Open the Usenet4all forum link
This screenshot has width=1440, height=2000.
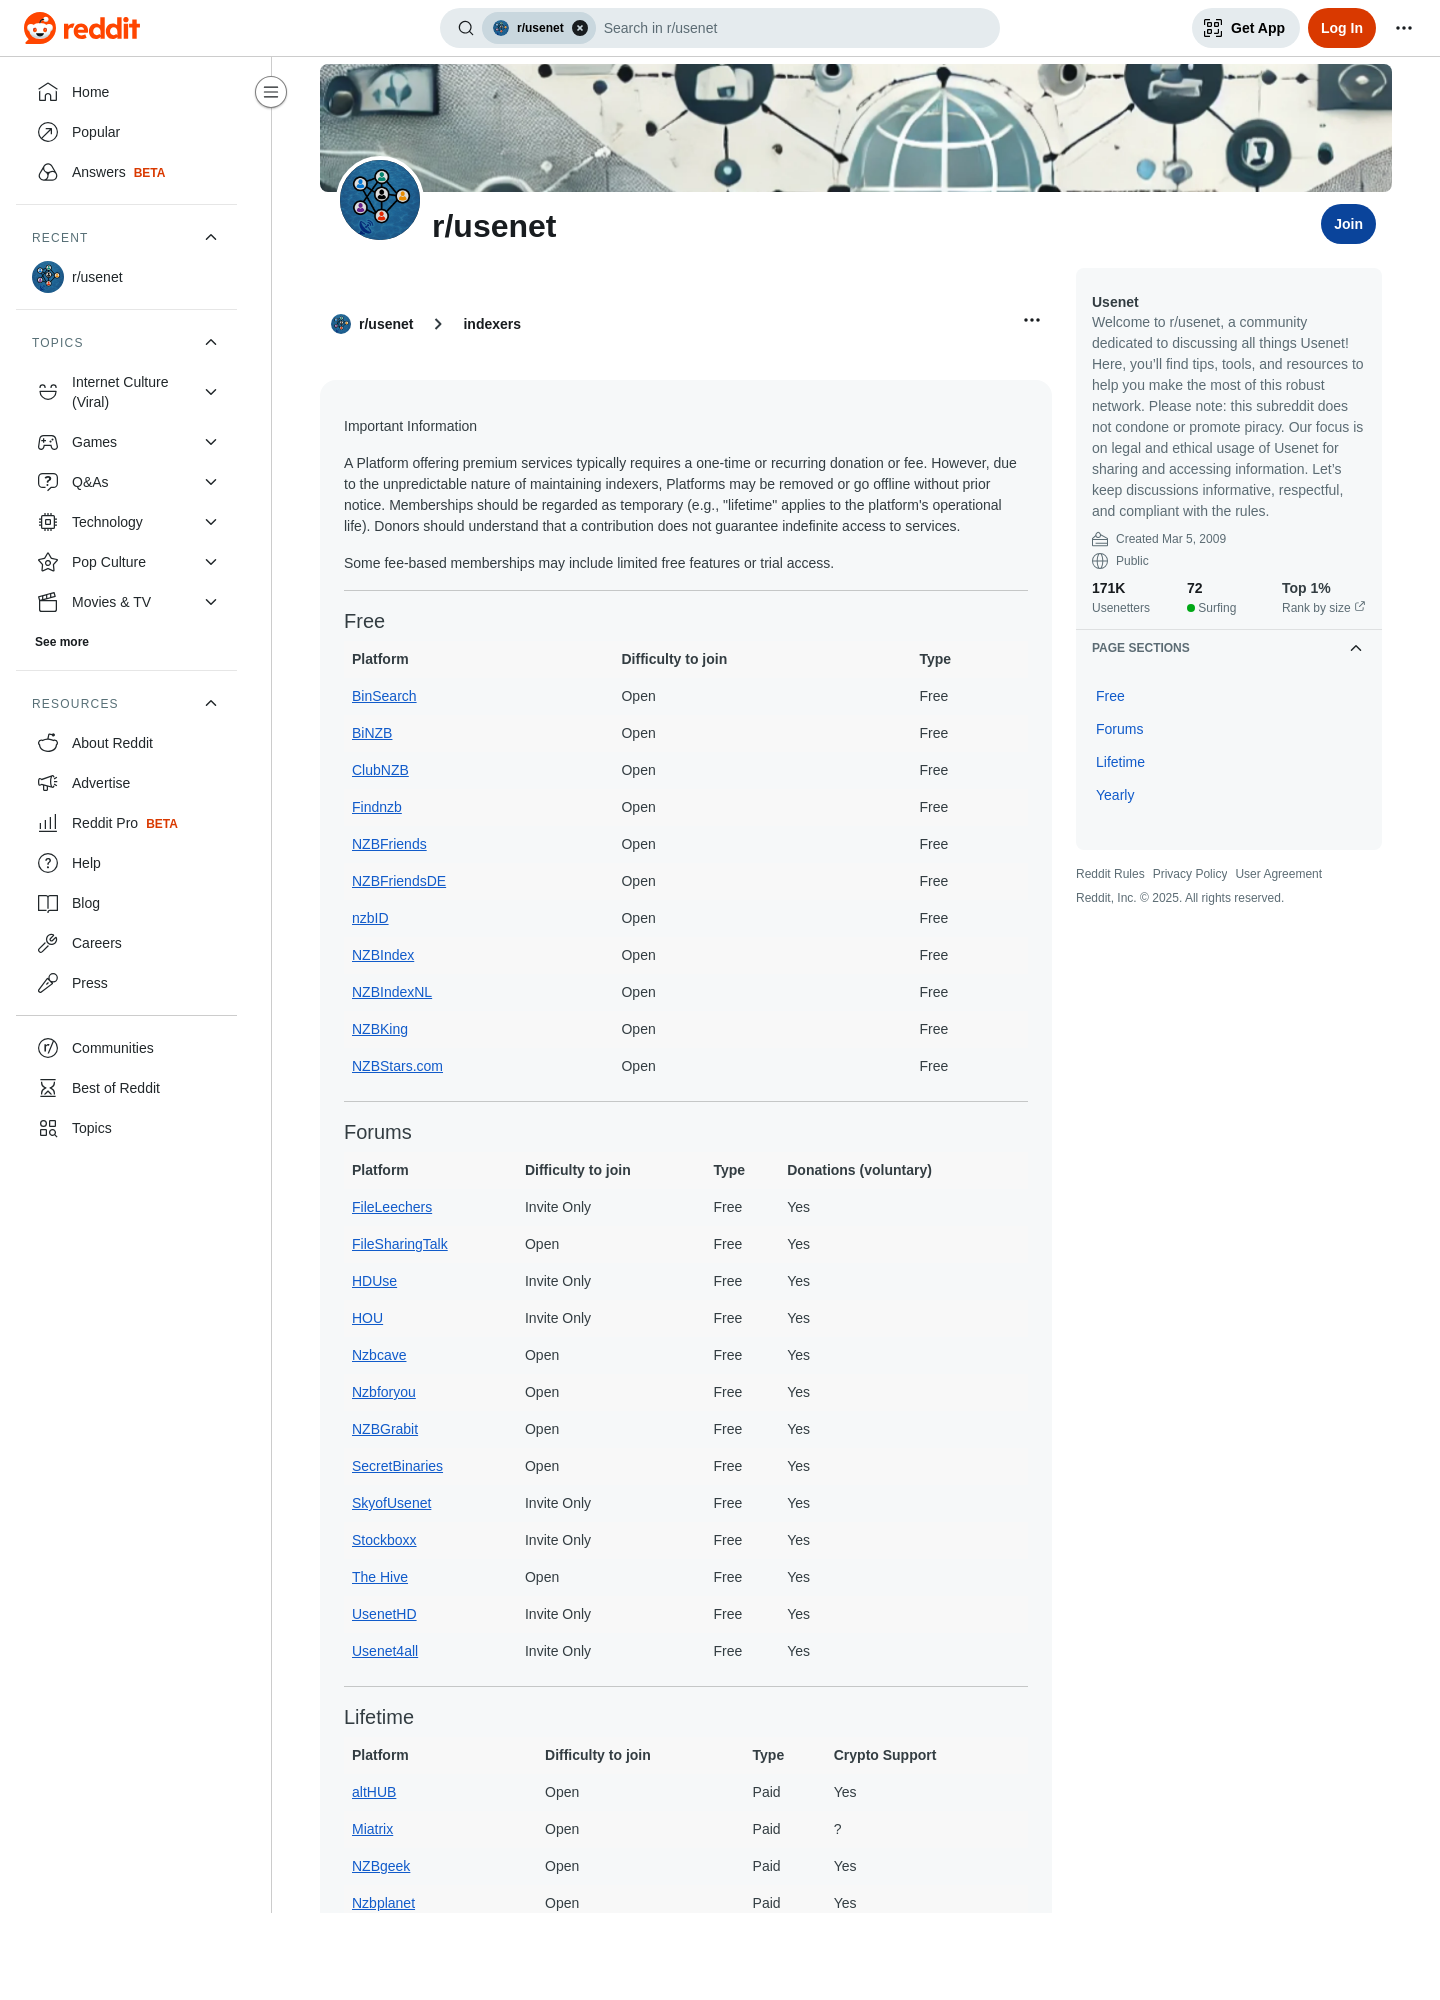click(x=385, y=1651)
